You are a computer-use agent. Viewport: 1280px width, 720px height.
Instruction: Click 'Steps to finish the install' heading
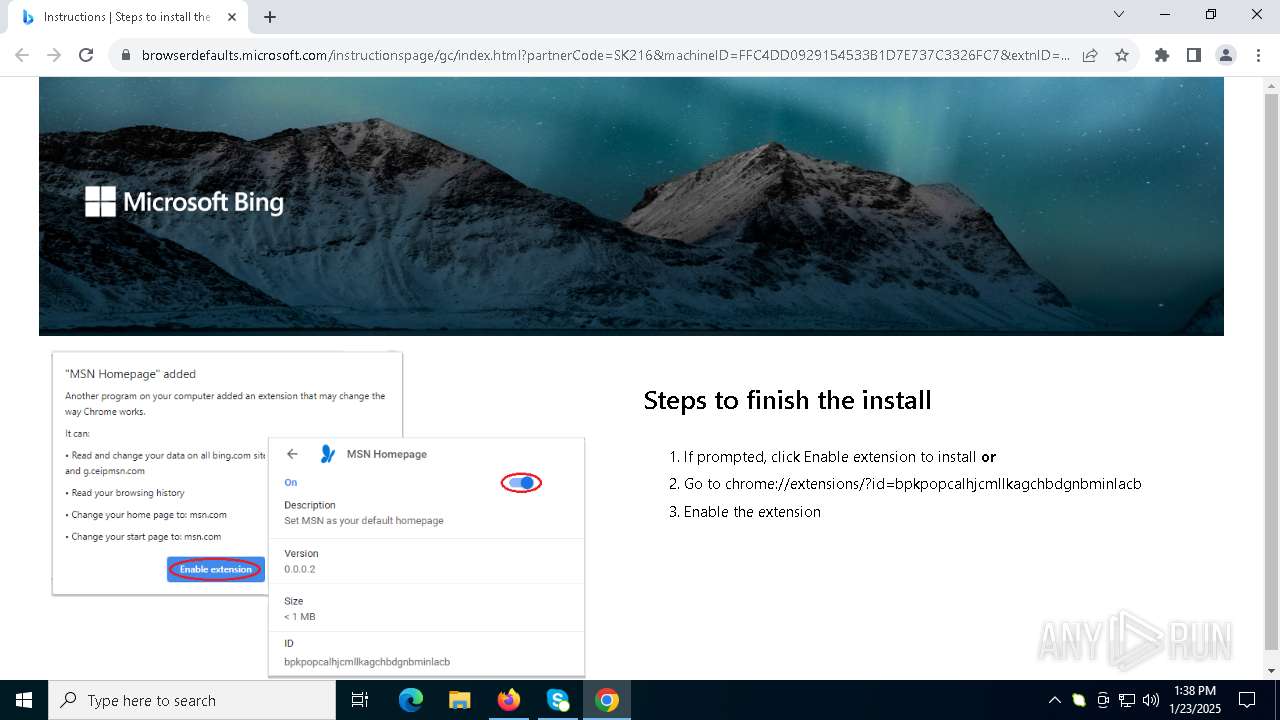click(x=787, y=400)
